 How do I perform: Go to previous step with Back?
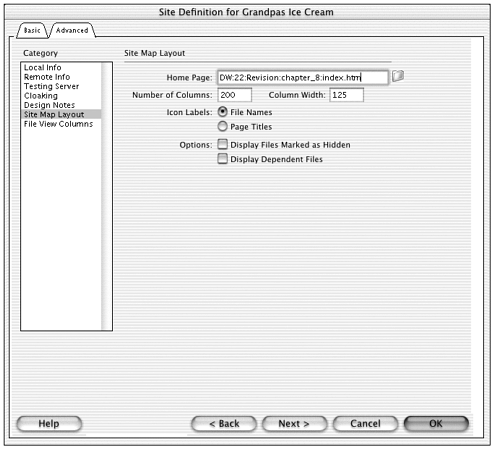point(224,424)
